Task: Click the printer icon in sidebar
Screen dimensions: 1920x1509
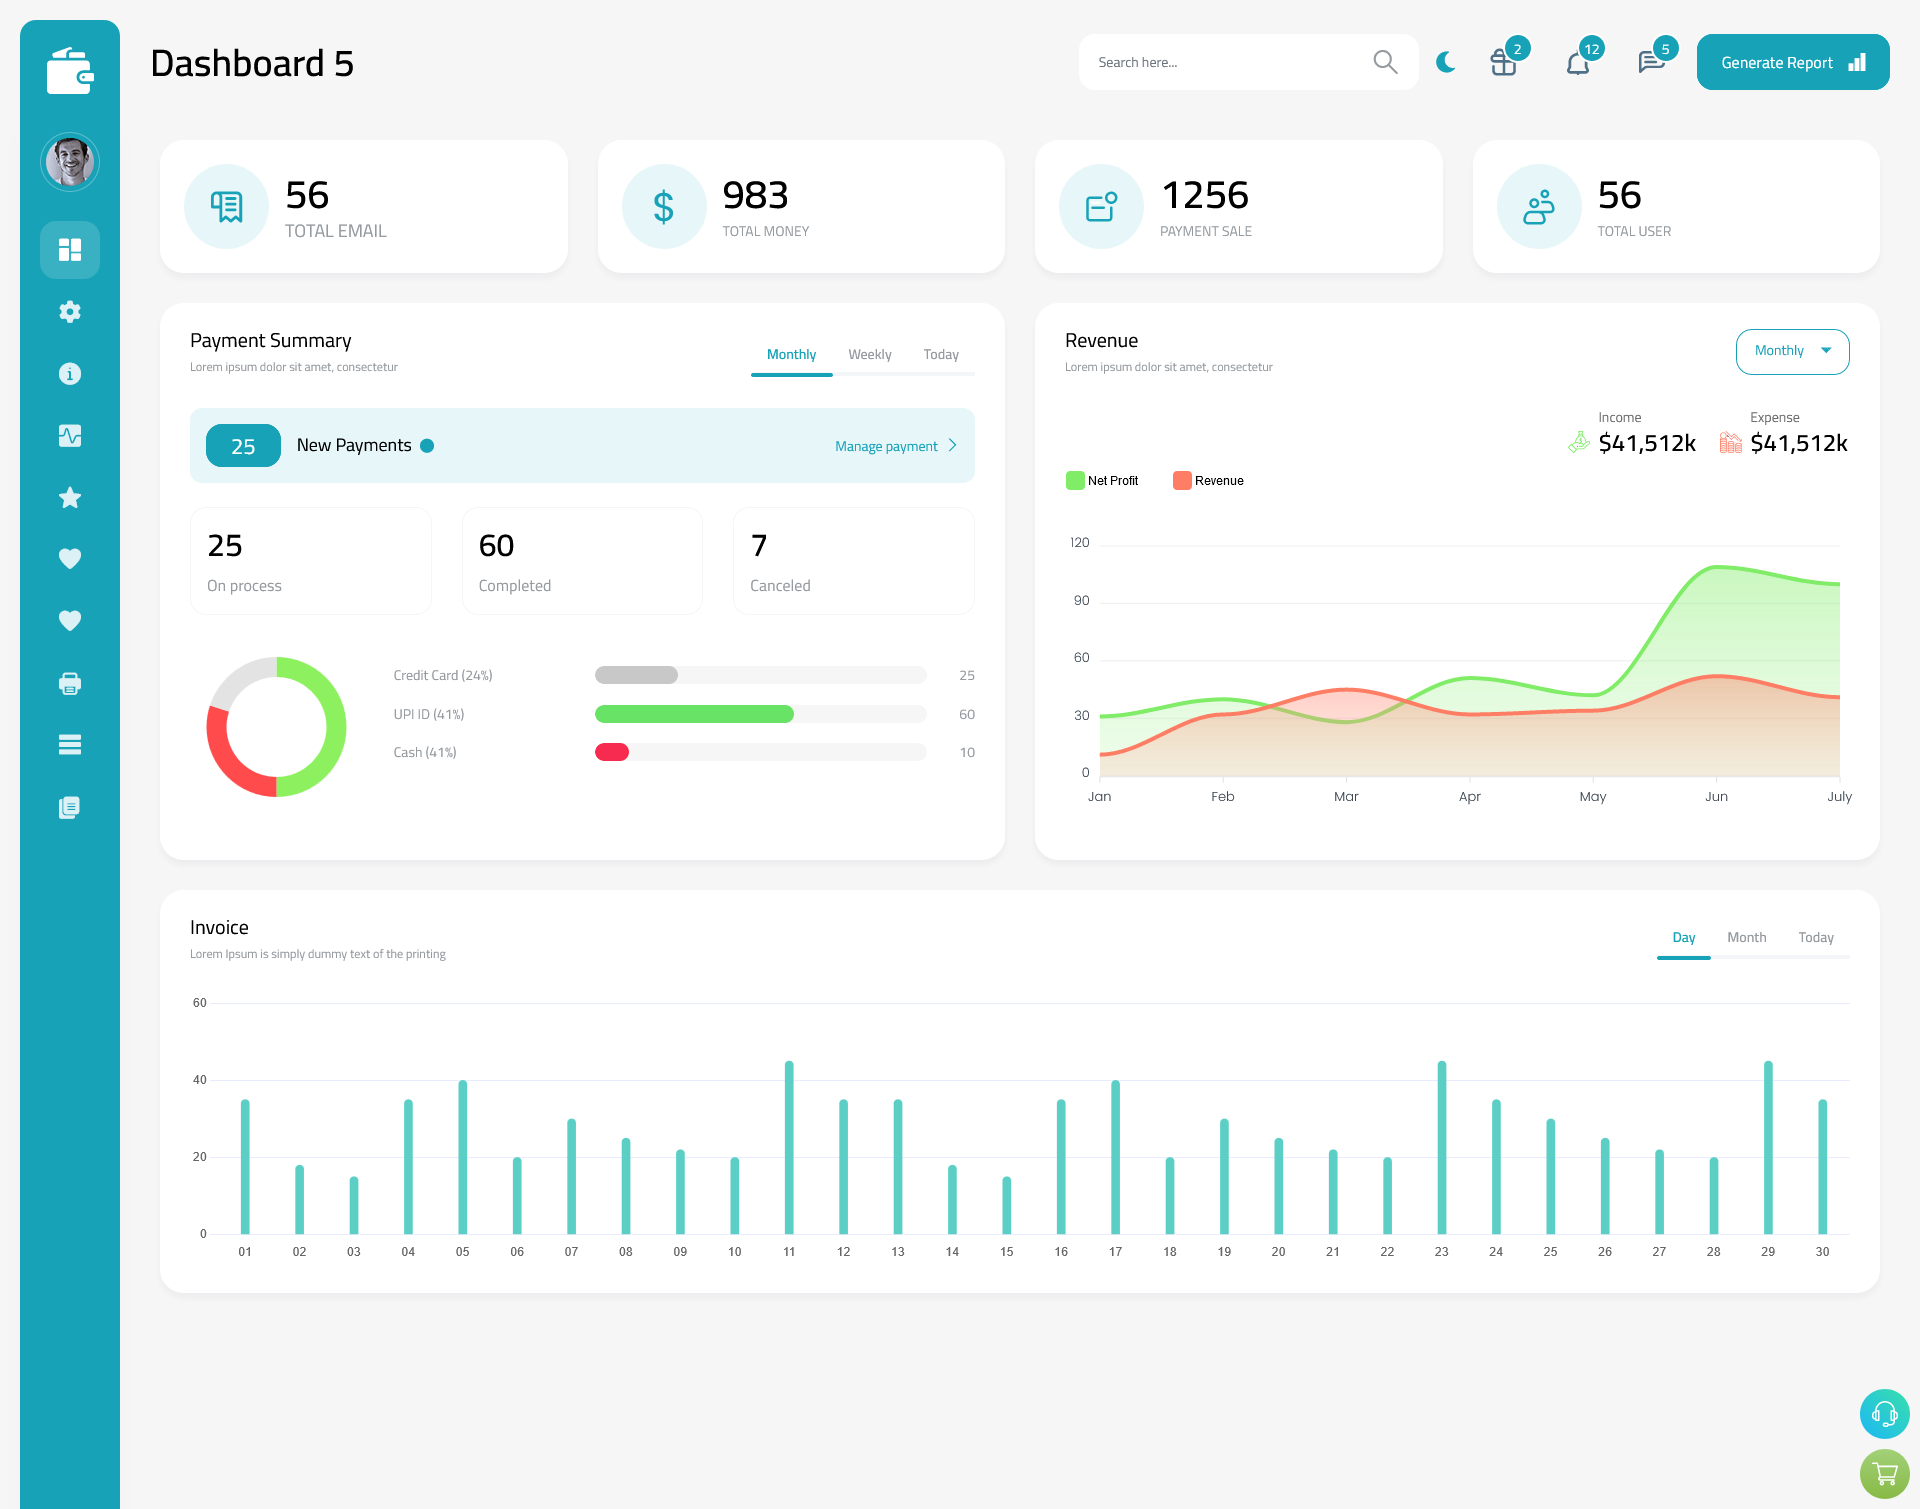Action: pyautogui.click(x=69, y=683)
